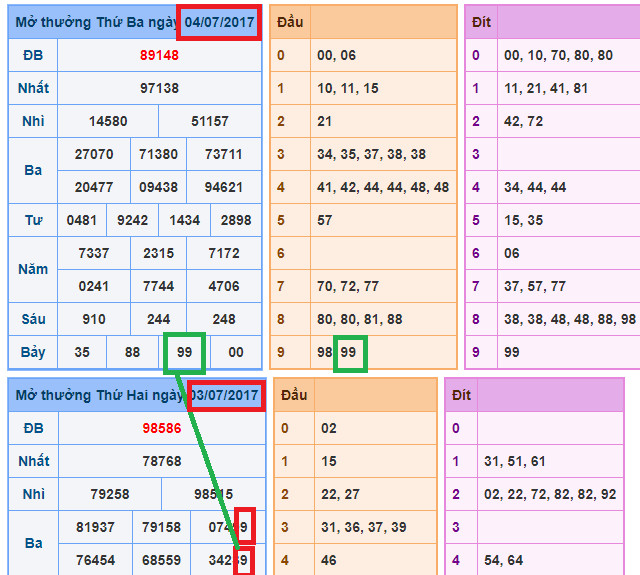640x575 pixels.
Task: Select sixth prize number 910
Action: point(94,319)
